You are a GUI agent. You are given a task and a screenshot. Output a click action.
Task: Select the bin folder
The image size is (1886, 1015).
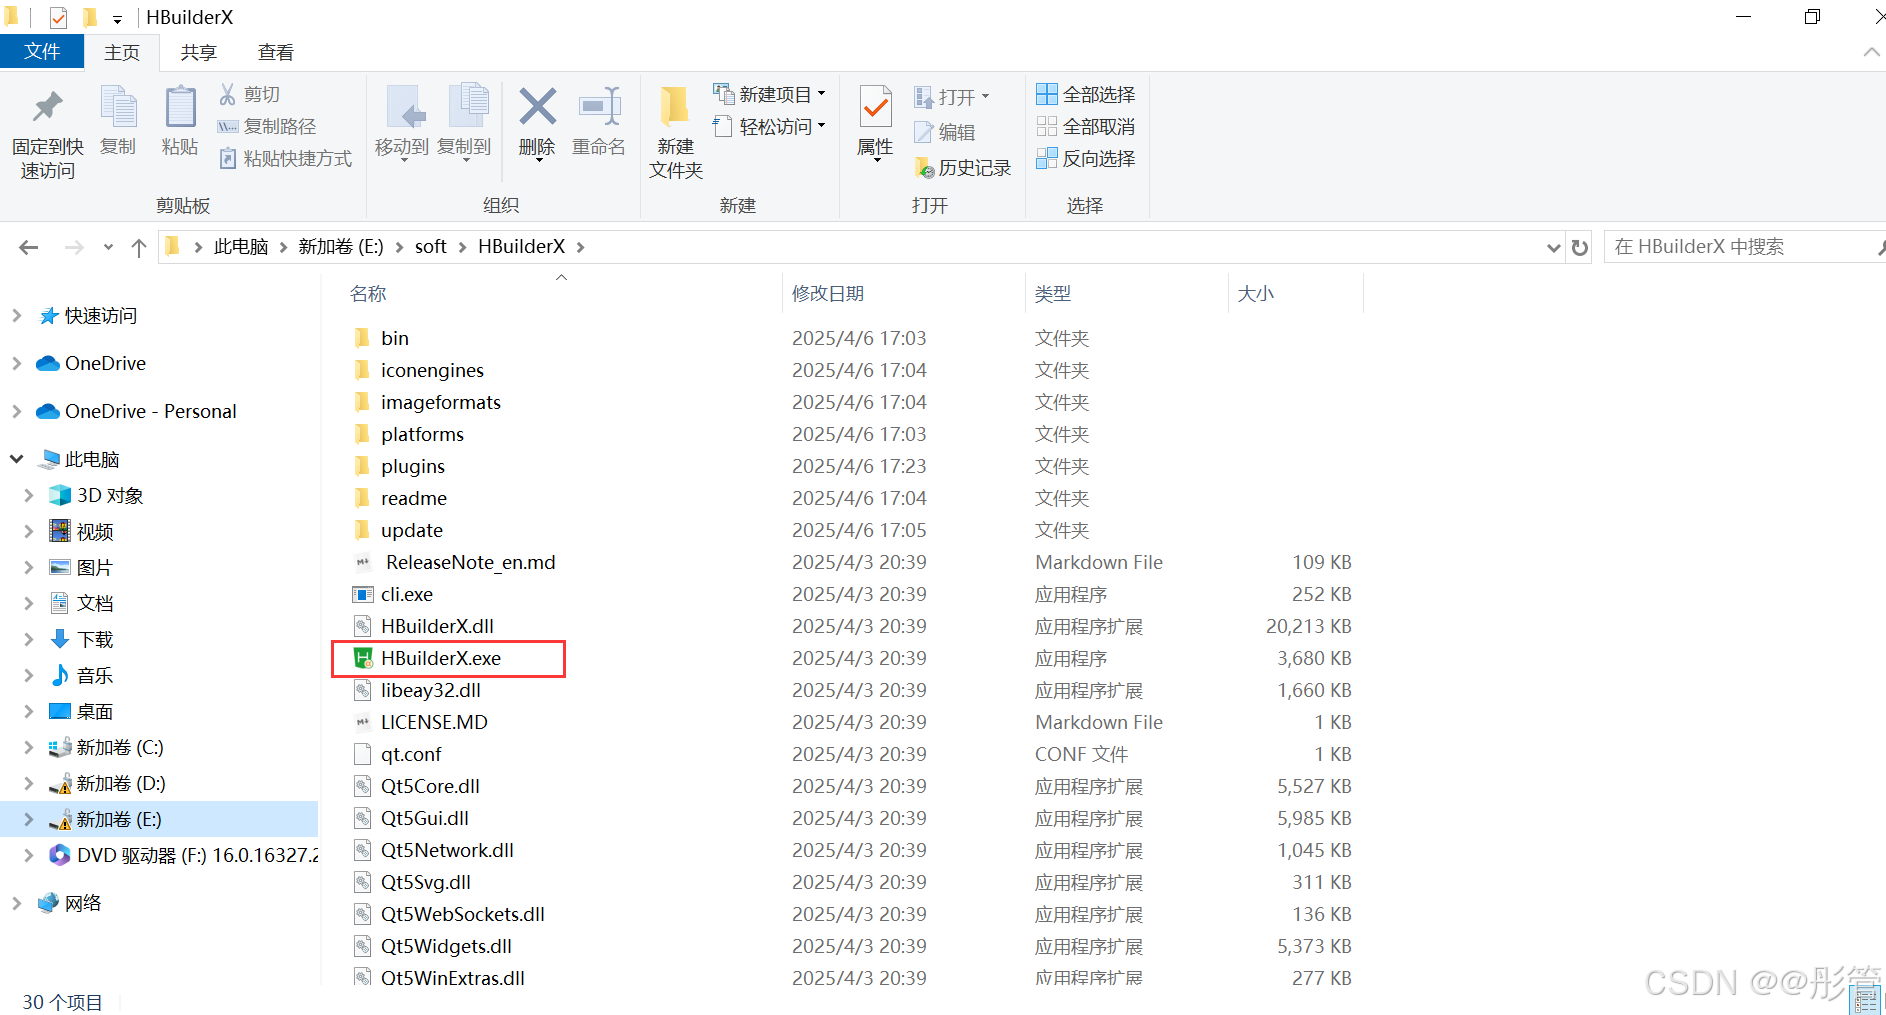click(395, 338)
